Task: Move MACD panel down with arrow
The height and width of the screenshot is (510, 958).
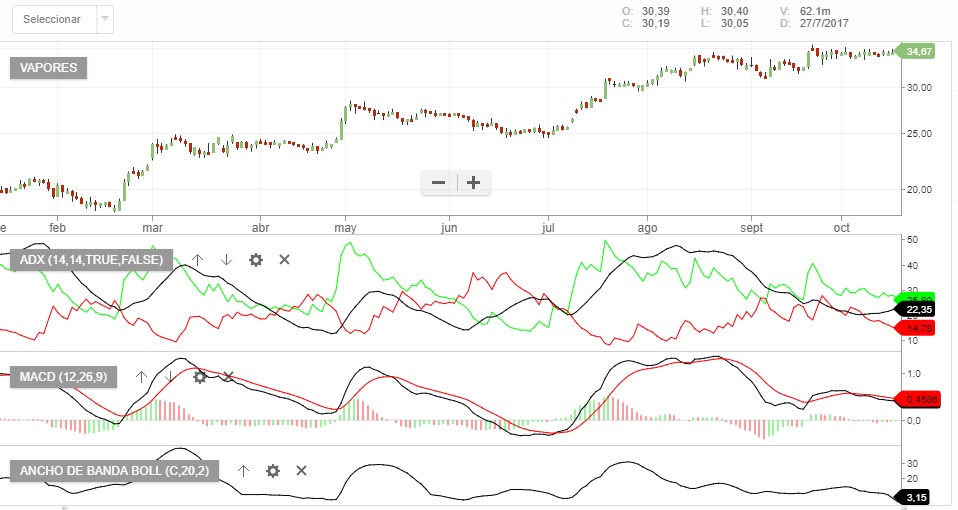Action: click(x=170, y=377)
